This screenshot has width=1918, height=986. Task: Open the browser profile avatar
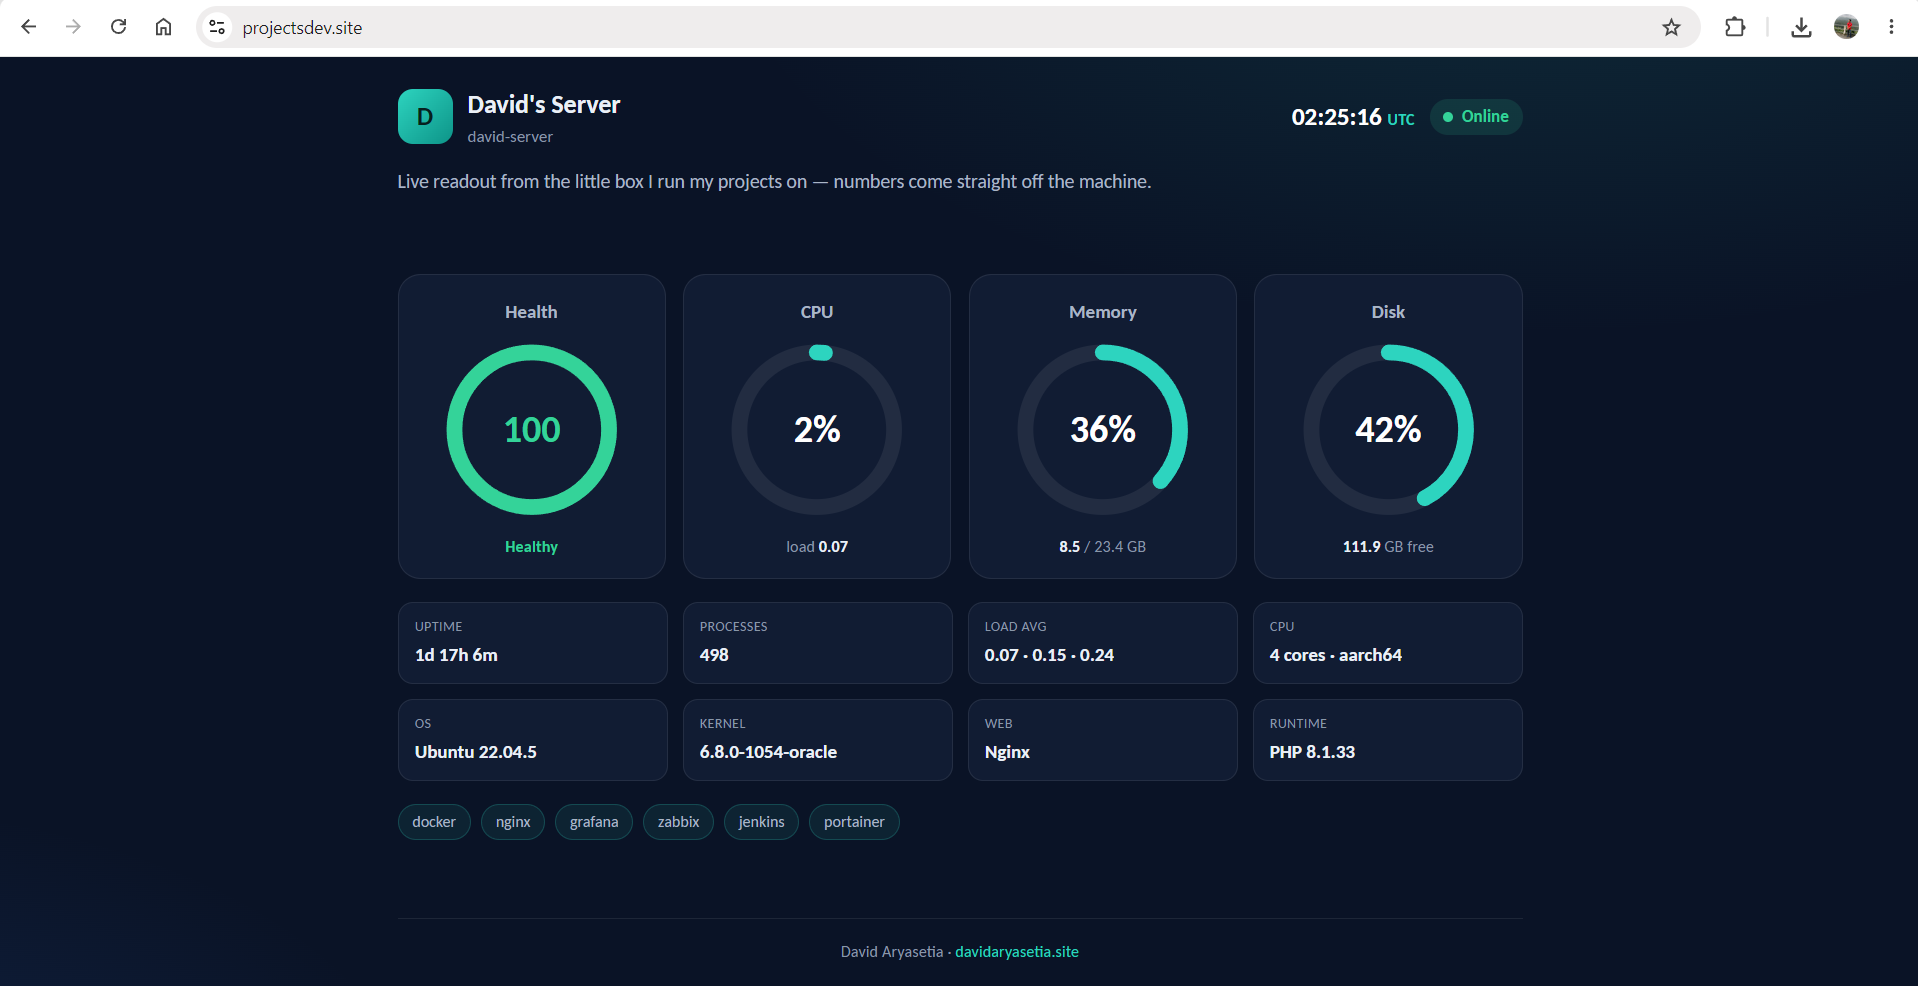click(x=1846, y=27)
